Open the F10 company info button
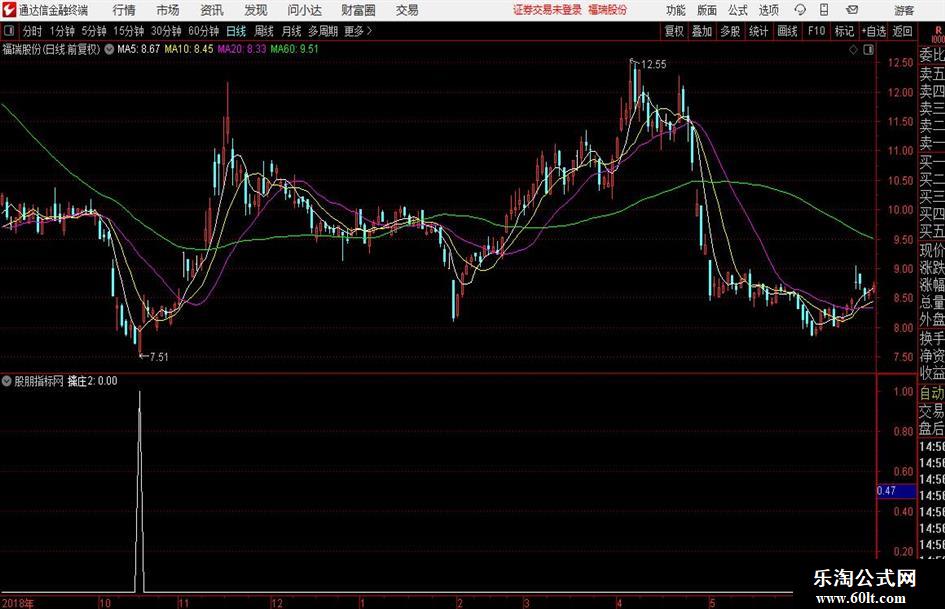 point(817,31)
